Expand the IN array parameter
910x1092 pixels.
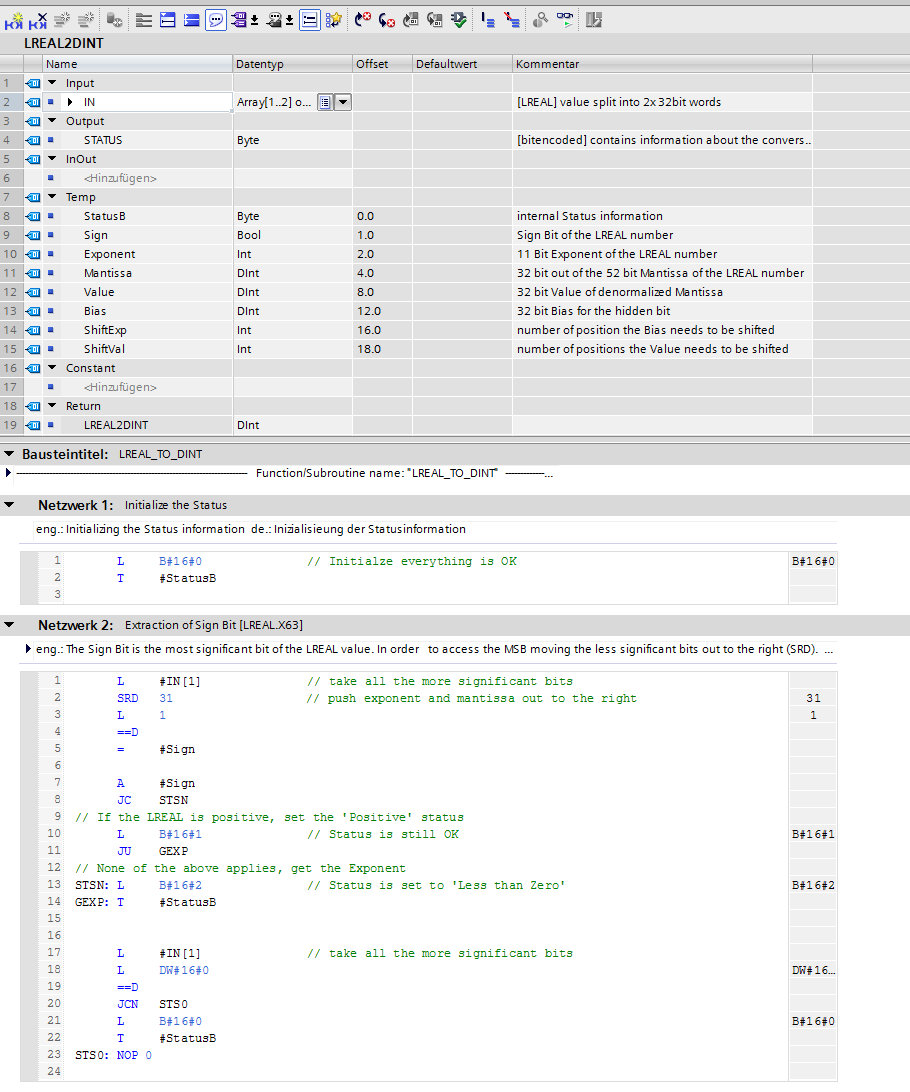point(70,102)
